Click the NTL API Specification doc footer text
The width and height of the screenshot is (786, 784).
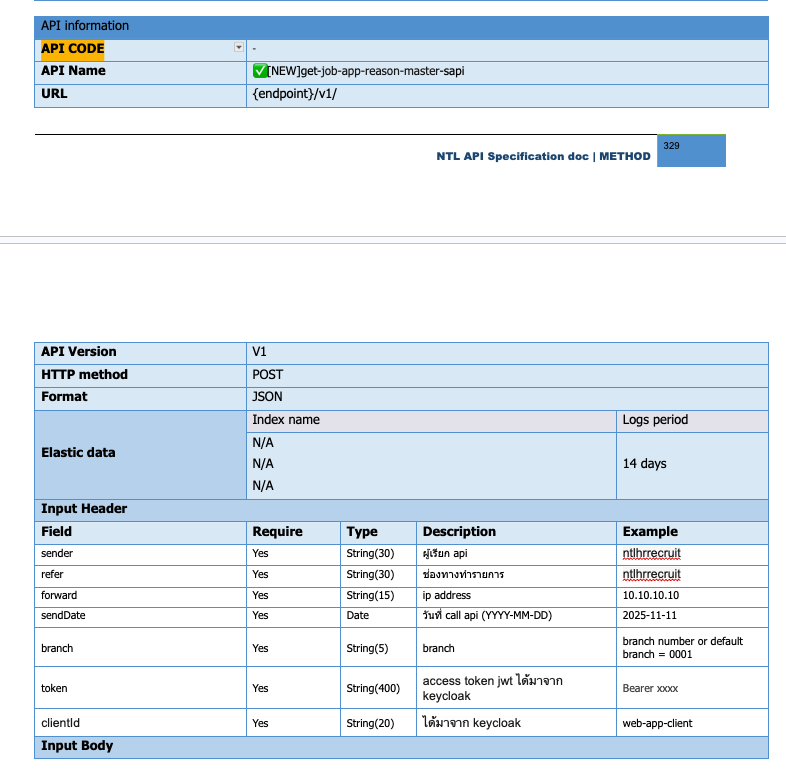(543, 157)
